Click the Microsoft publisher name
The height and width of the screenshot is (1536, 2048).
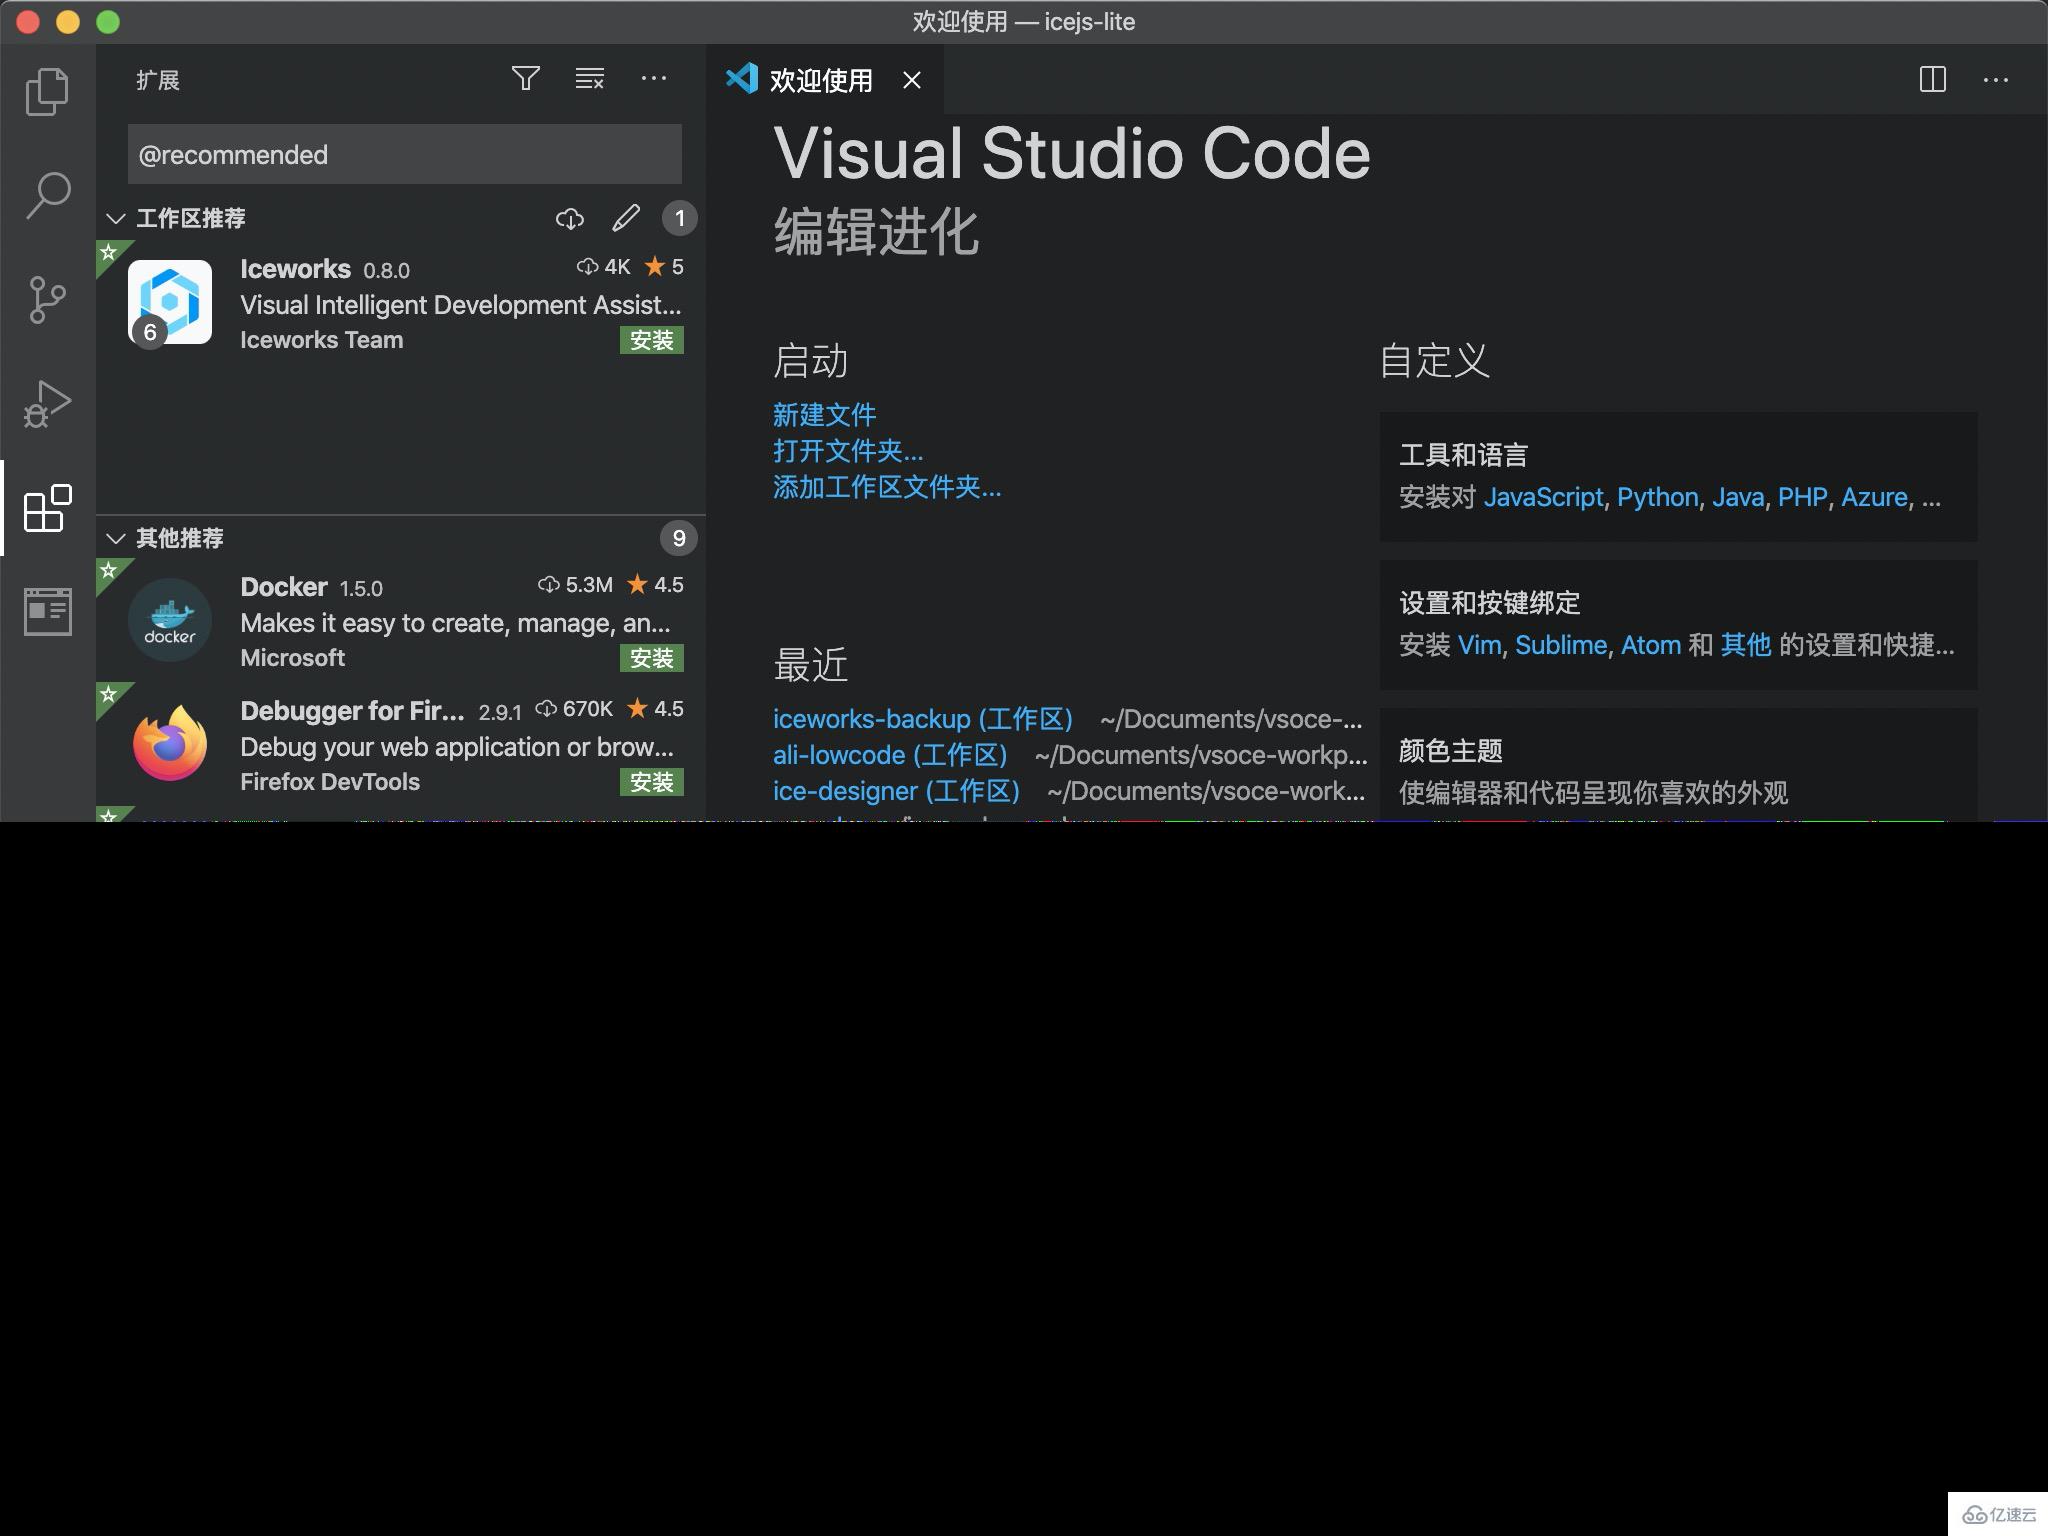click(x=292, y=658)
